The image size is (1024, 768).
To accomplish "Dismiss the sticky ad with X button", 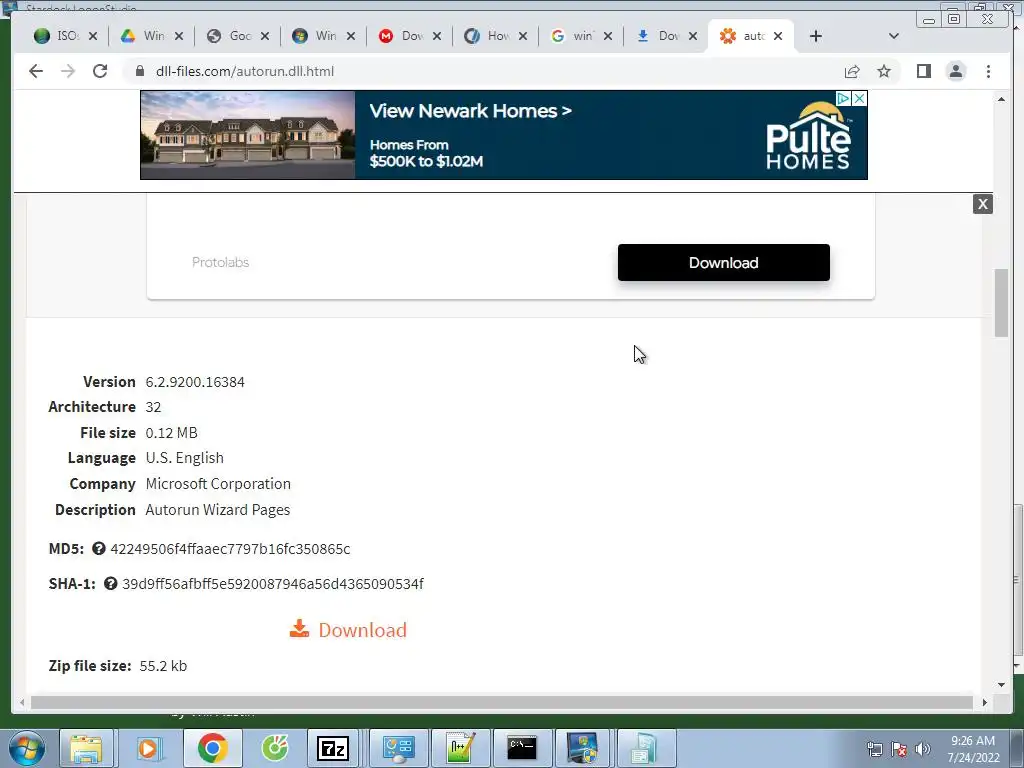I will (x=982, y=204).
